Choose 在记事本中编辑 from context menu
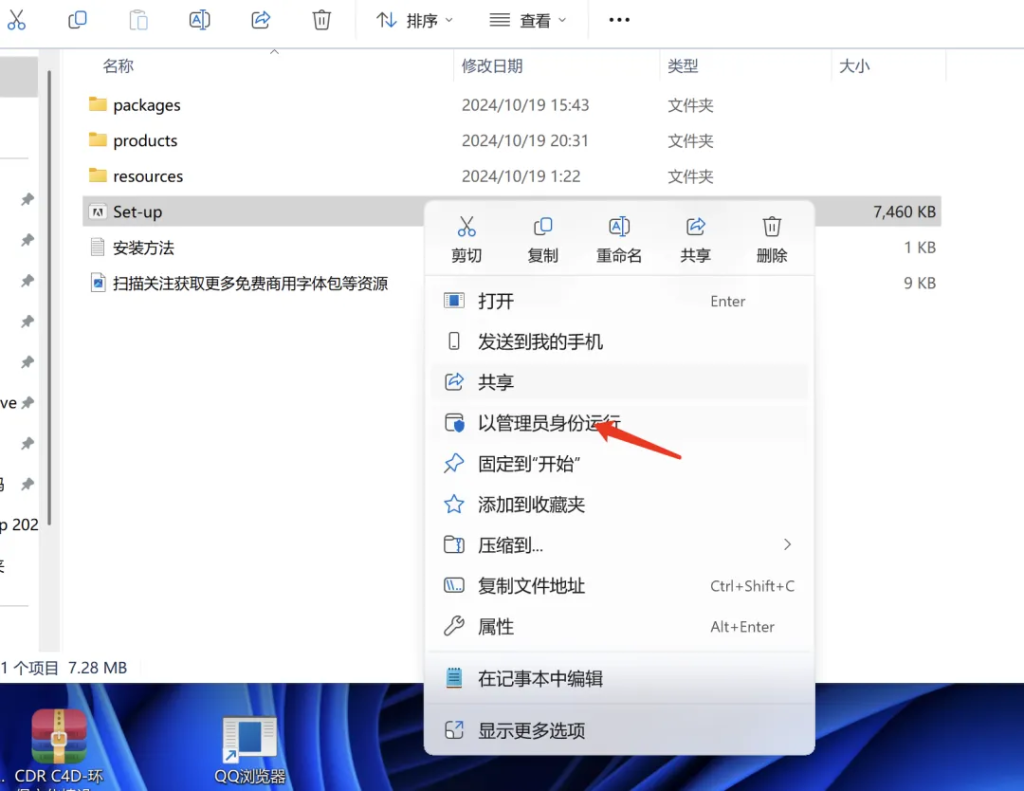 coord(619,679)
